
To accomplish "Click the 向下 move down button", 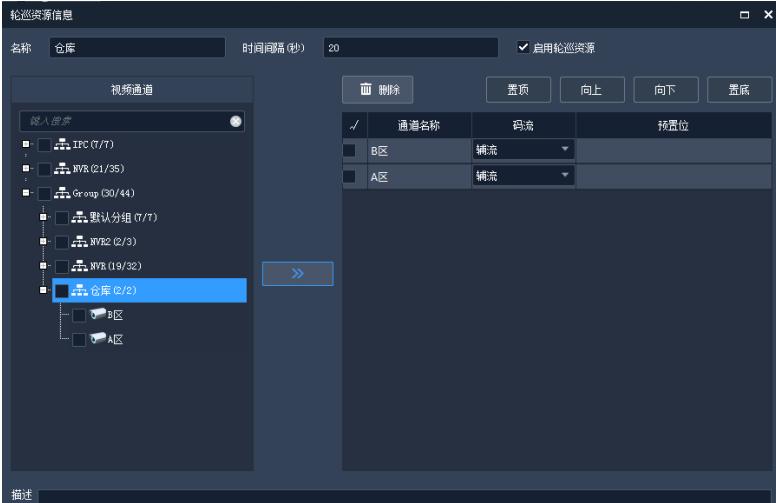I will (666, 90).
